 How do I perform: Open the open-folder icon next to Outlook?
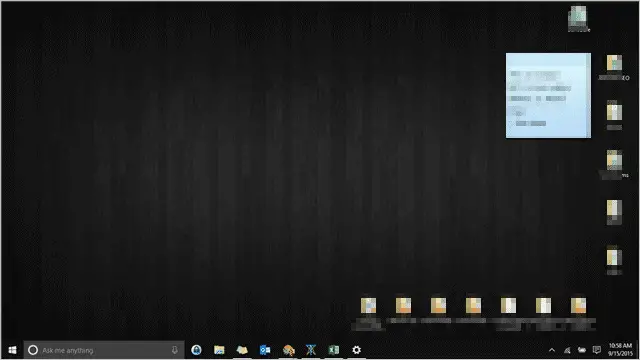coord(242,350)
